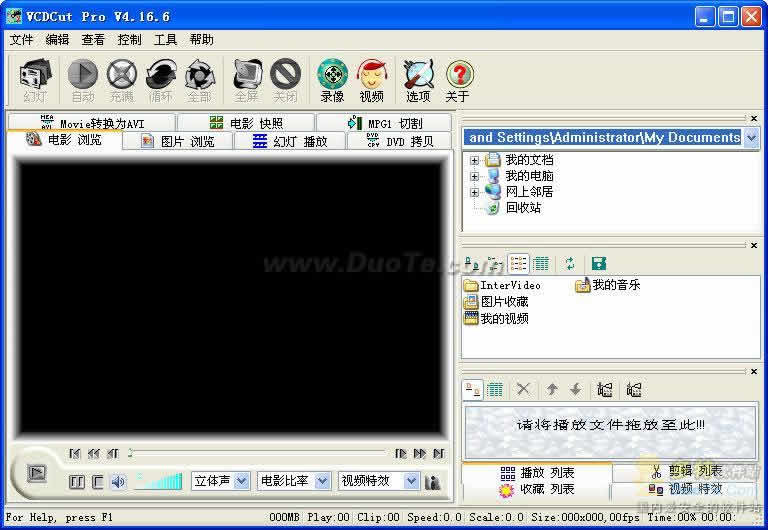Click the last camera icon in playlist toolbar
Screen dimensions: 768x530
pos(634,390)
